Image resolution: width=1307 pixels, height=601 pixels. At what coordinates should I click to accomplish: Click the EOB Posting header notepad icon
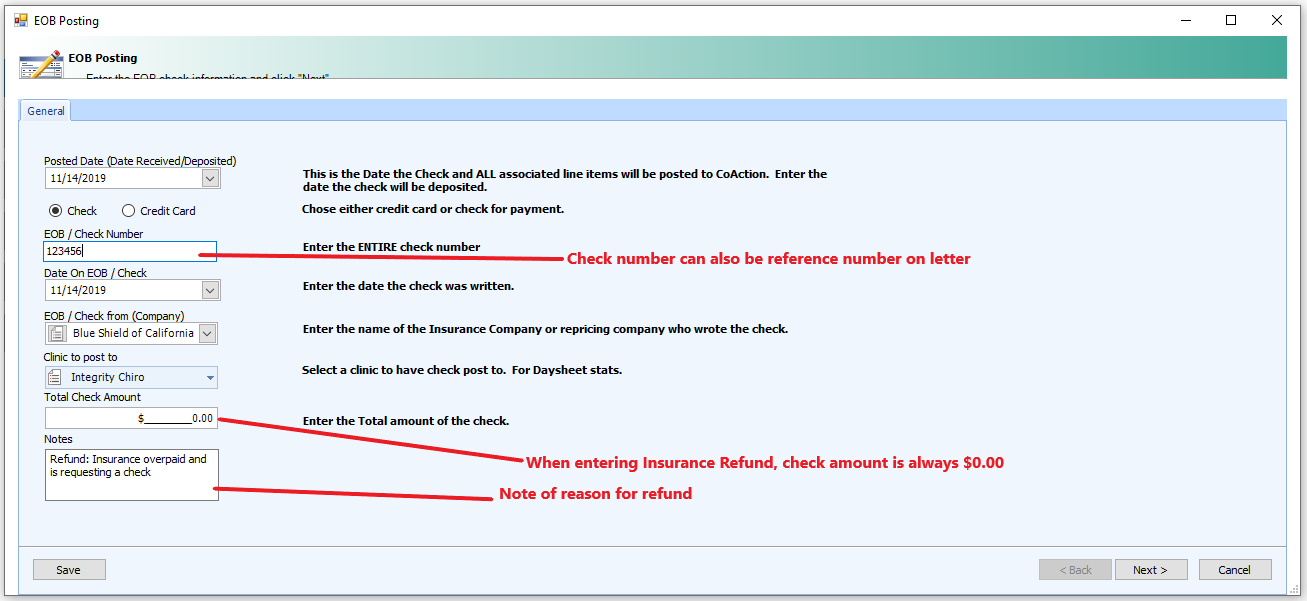click(x=41, y=63)
